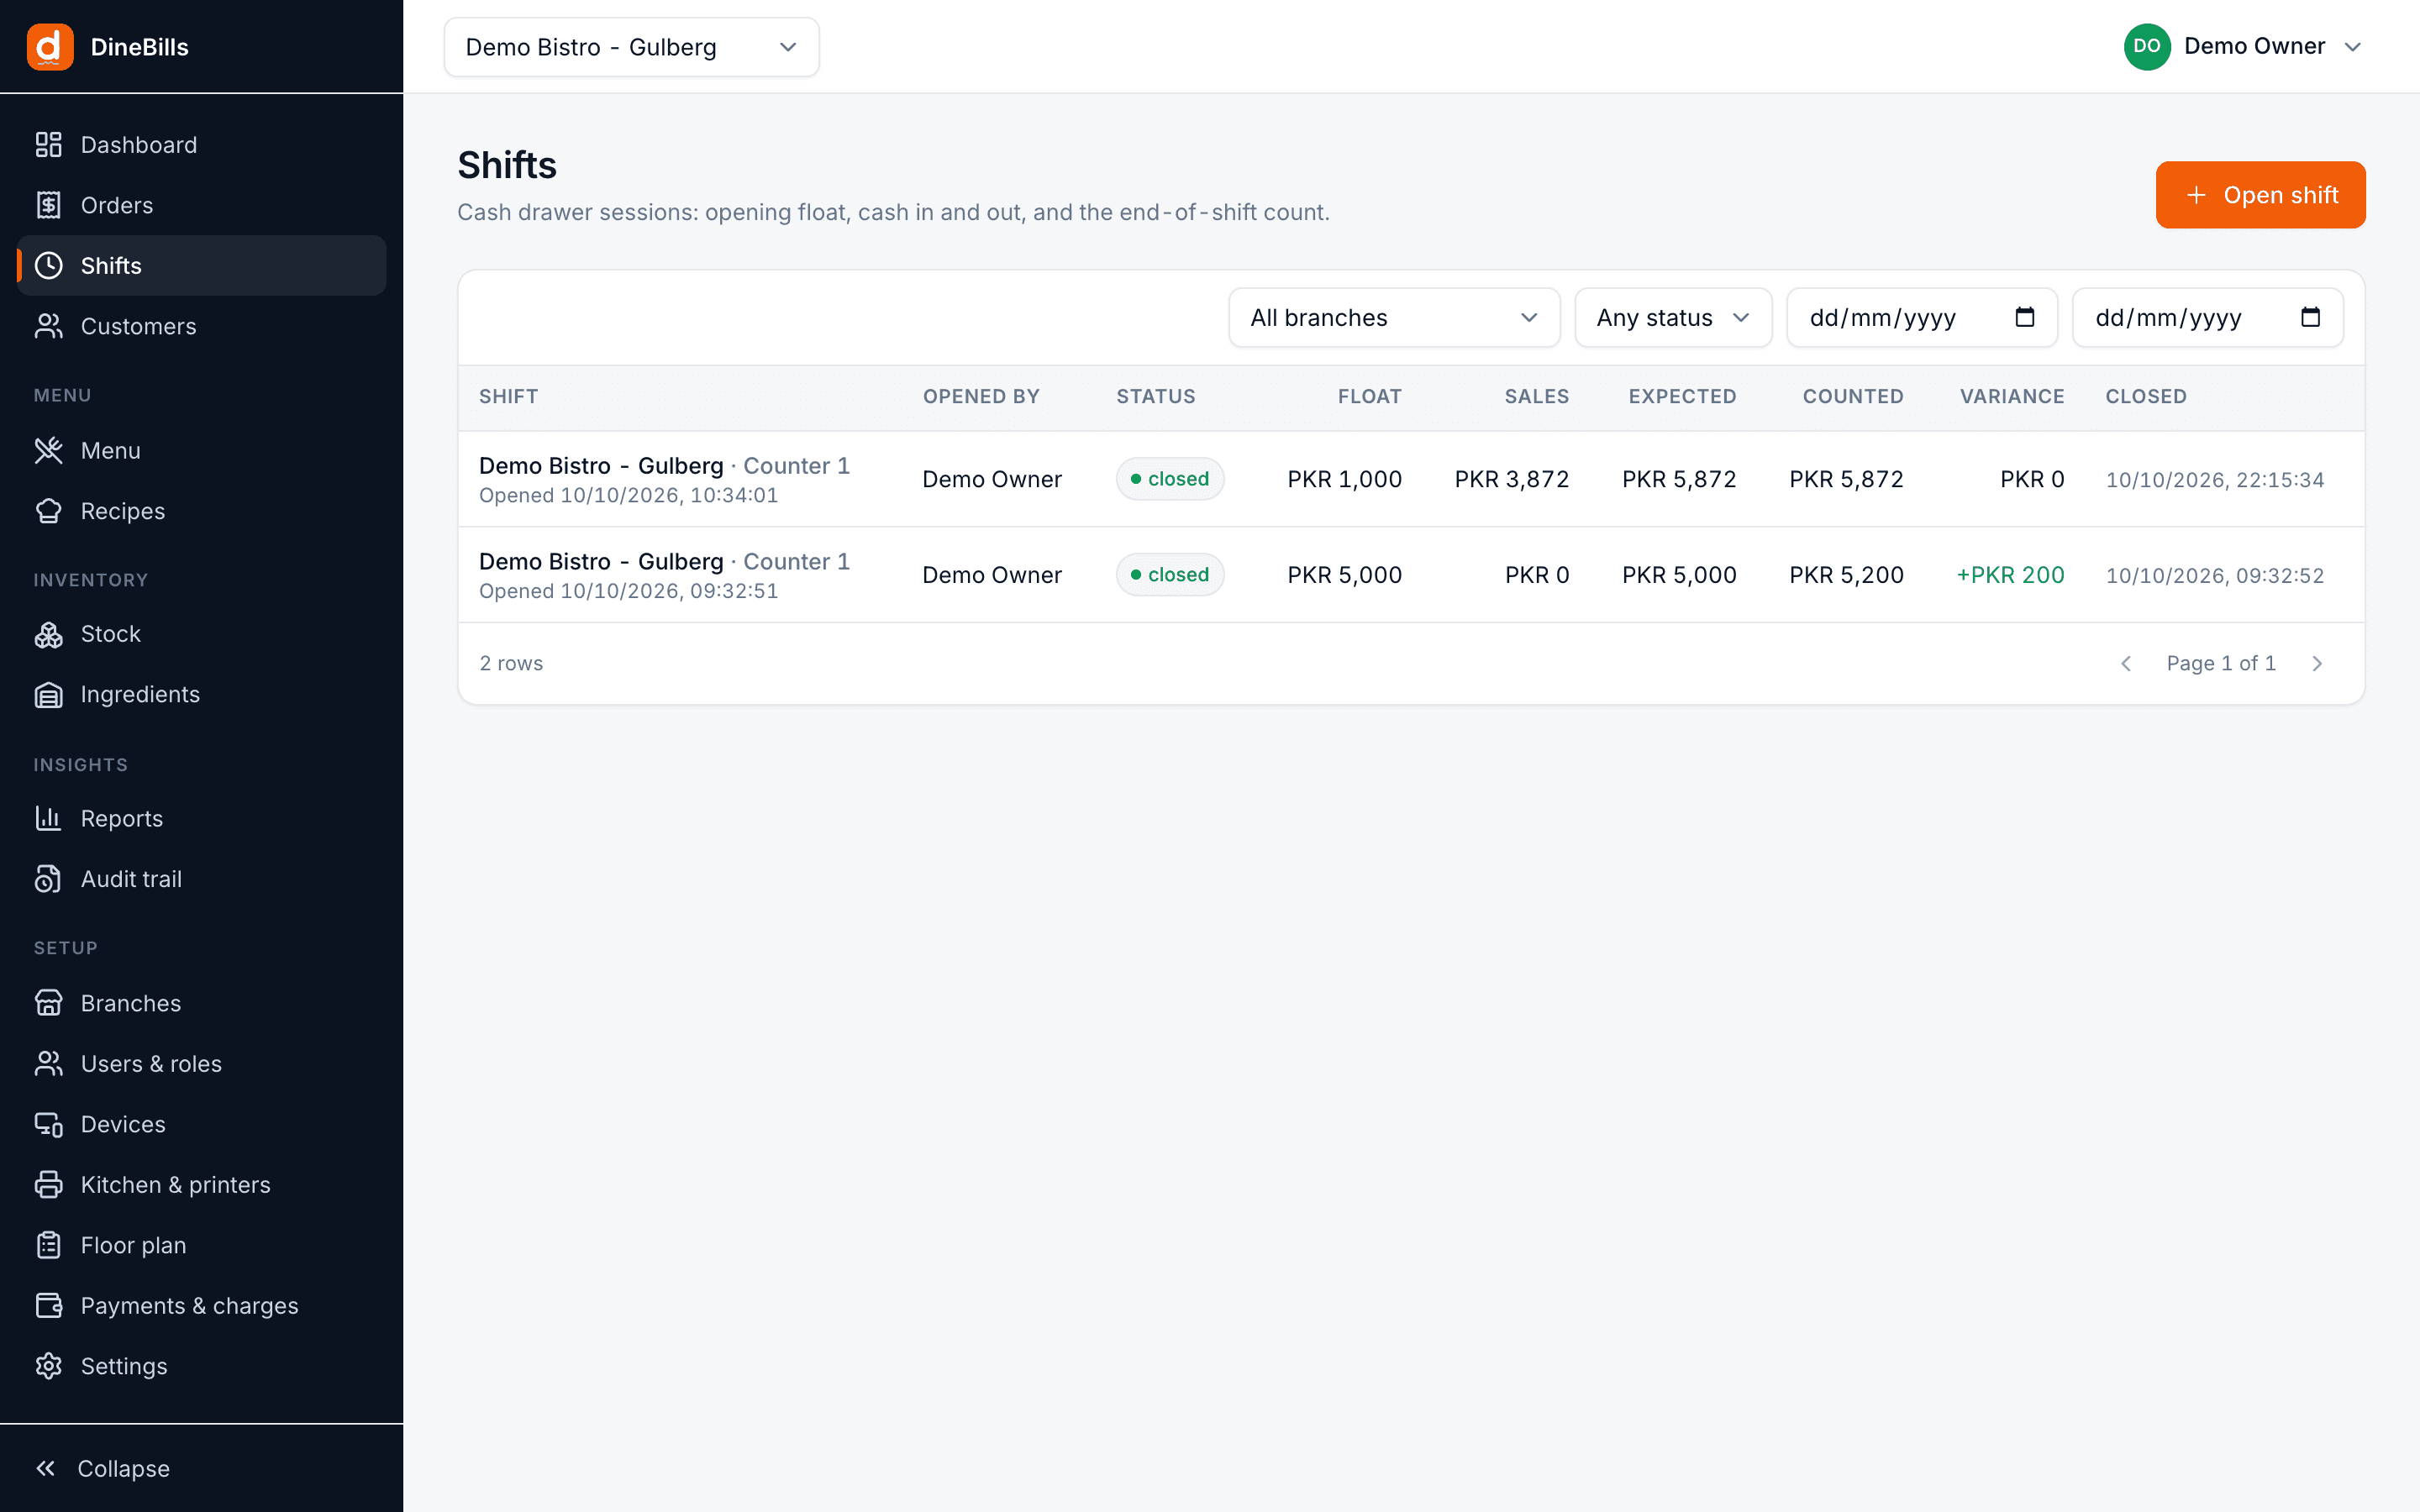Click the Kitchen & printers printer icon

(x=48, y=1185)
